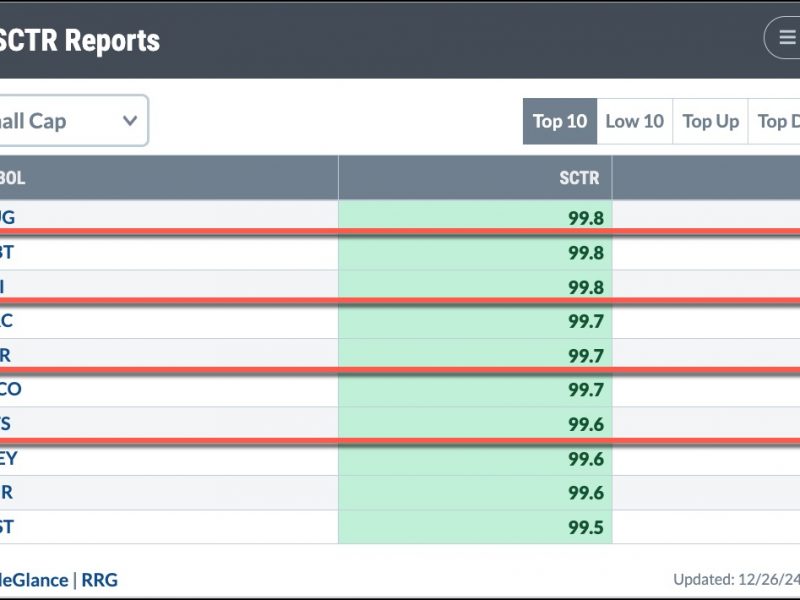Screen dimensions: 800x600
Task: Open the CandleGlance link
Action: click(x=34, y=580)
